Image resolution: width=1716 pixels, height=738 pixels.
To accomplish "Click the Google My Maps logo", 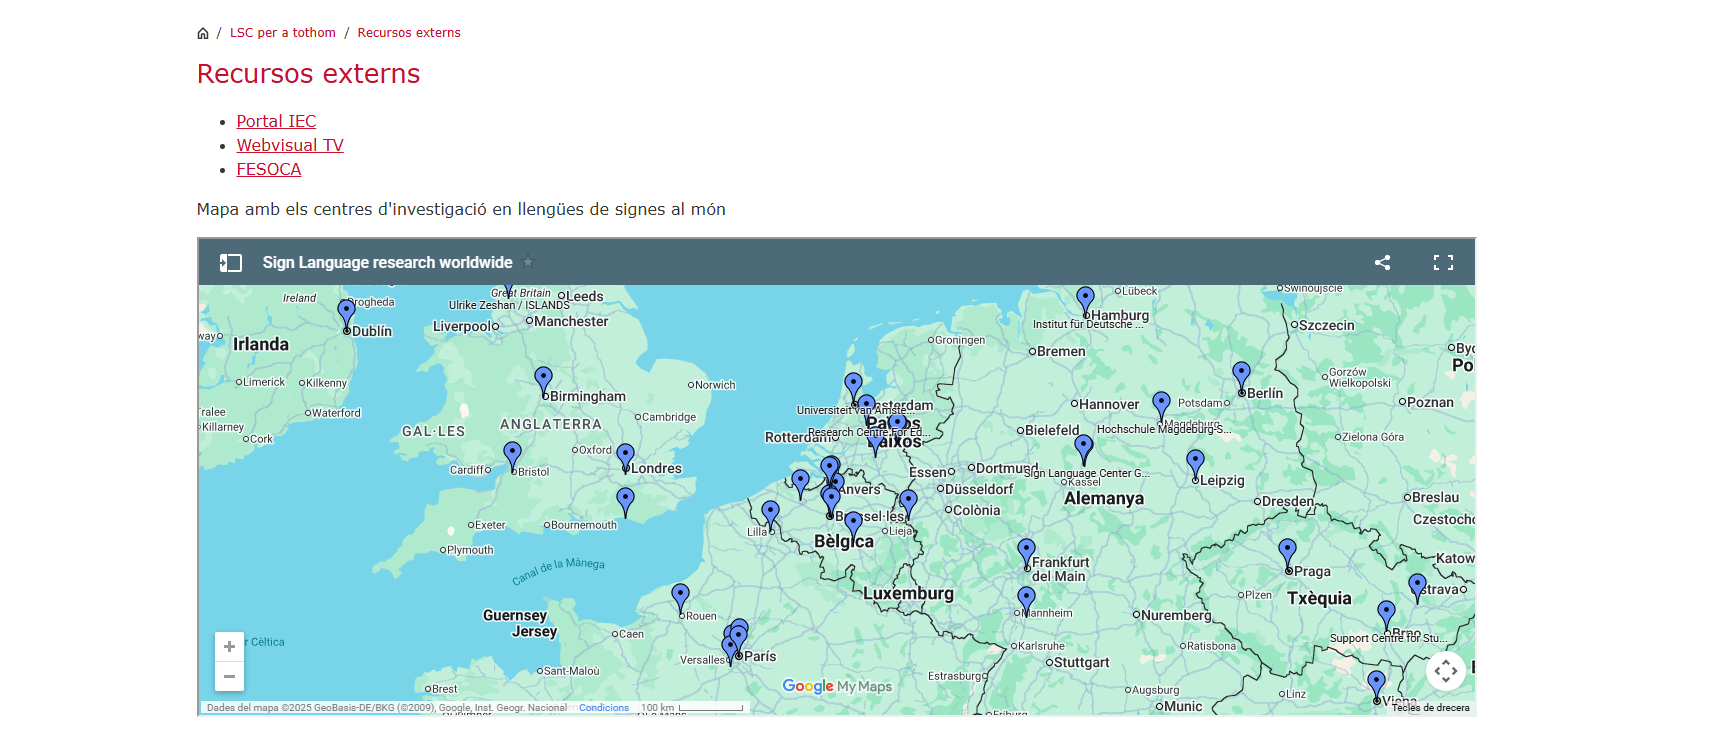I will tap(837, 686).
